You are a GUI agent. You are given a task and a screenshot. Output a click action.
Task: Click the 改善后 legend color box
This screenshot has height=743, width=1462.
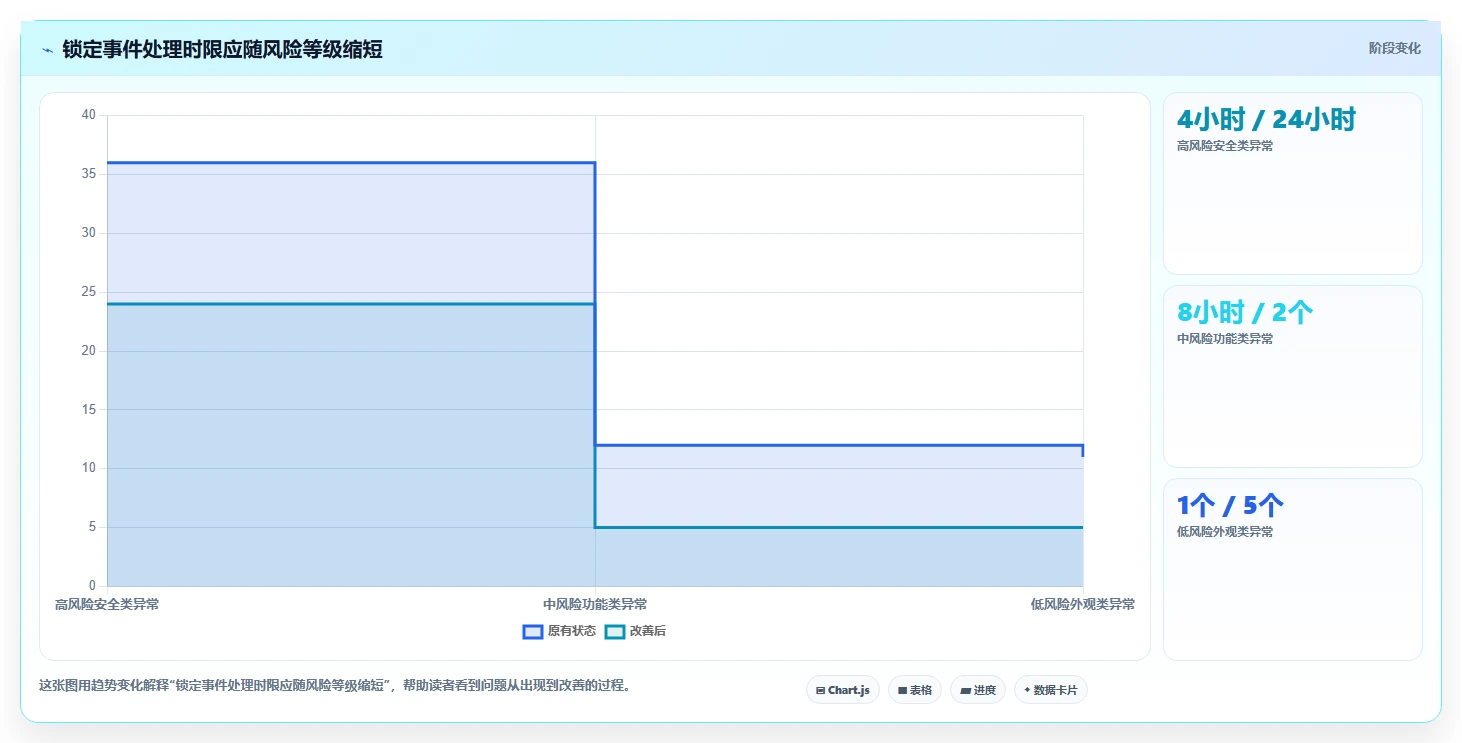coord(615,631)
